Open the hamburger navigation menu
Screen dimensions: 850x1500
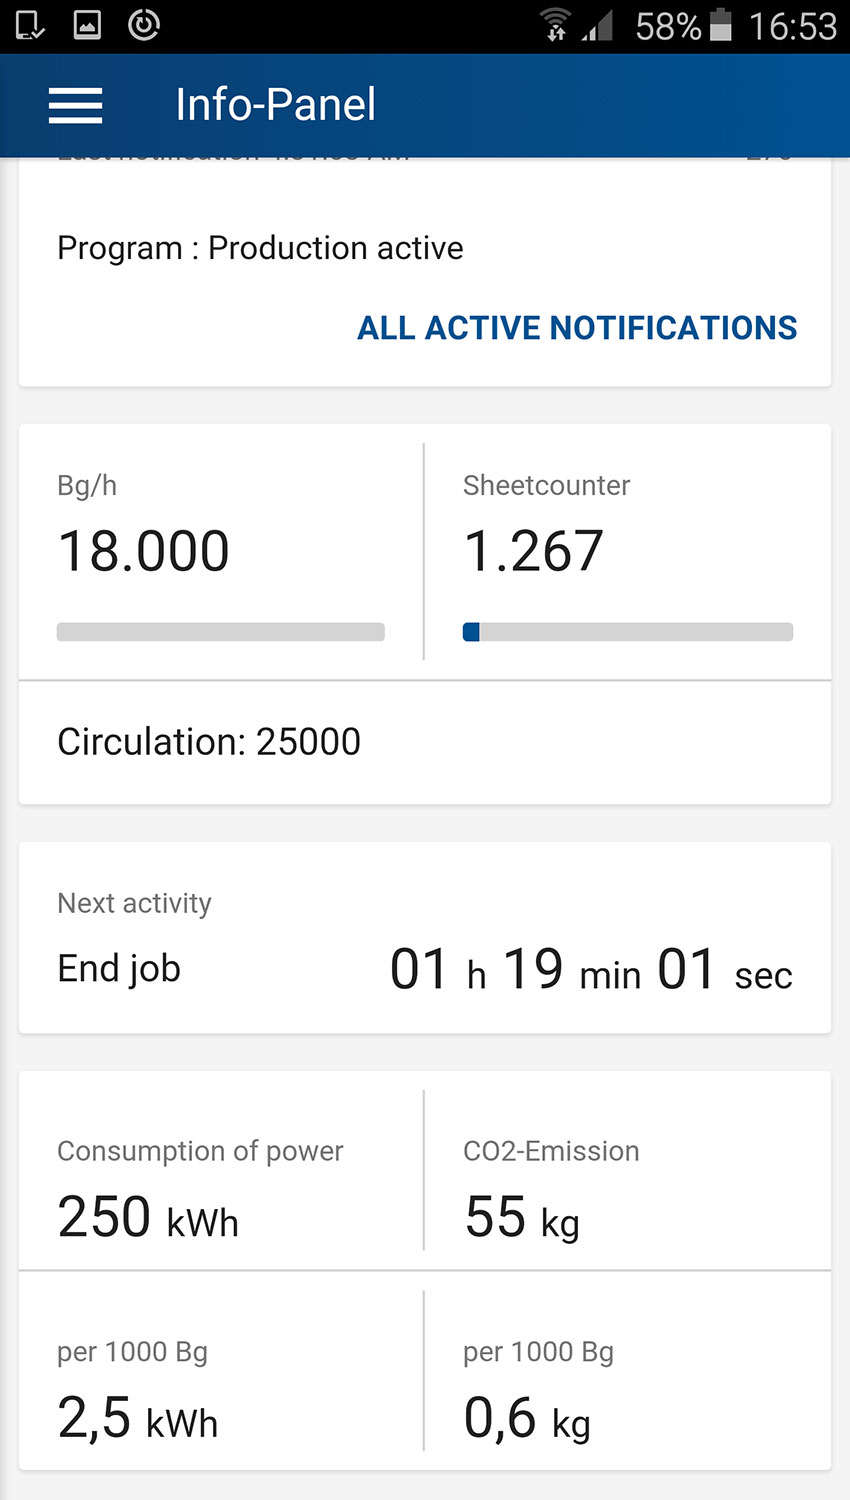[x=76, y=105]
